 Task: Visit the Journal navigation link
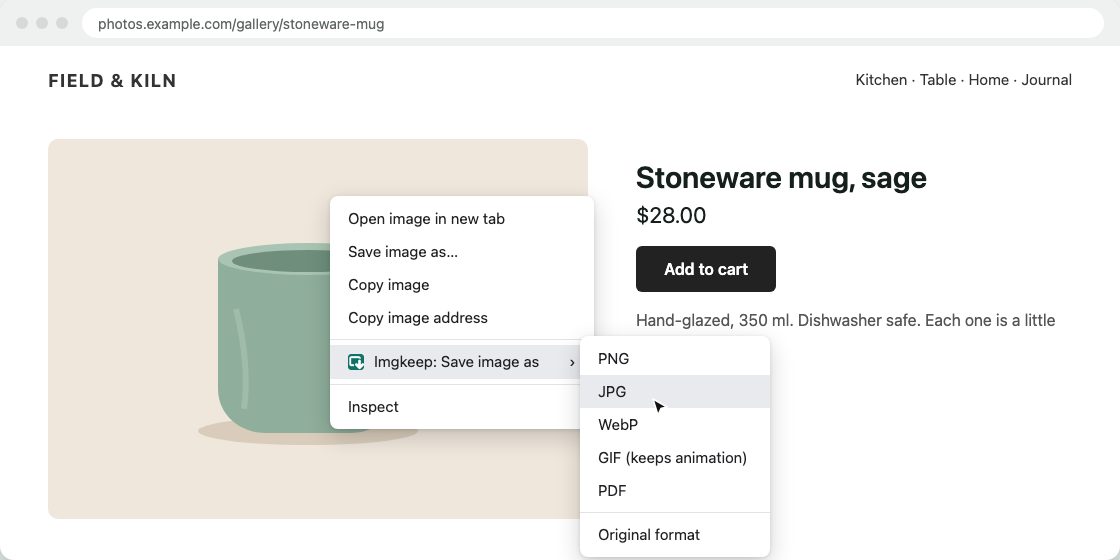coord(1046,80)
